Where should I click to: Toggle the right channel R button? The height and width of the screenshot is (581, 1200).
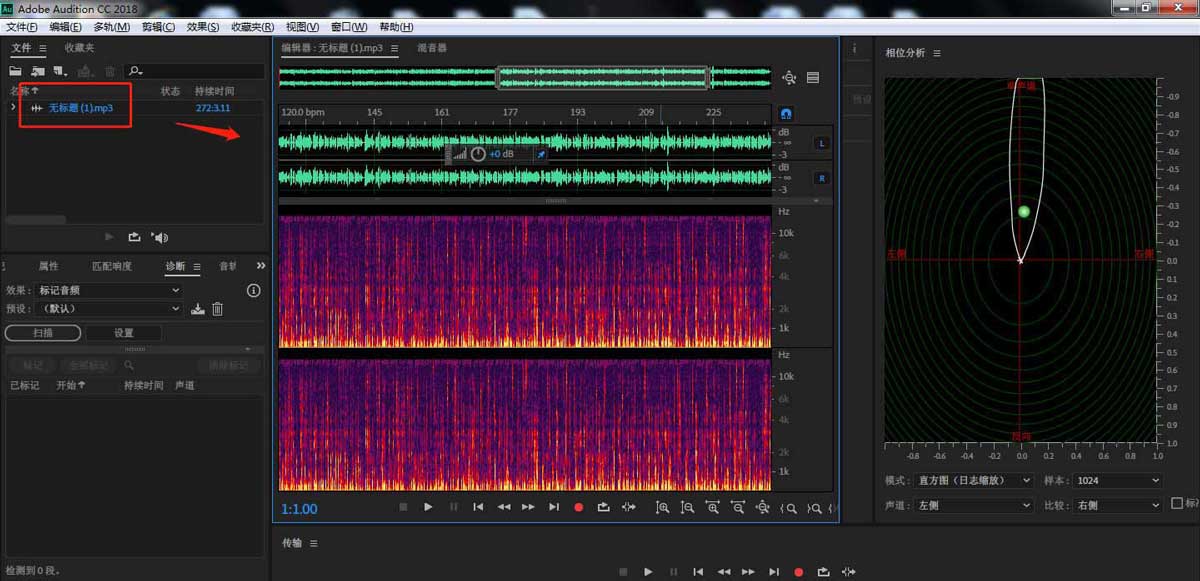(822, 178)
